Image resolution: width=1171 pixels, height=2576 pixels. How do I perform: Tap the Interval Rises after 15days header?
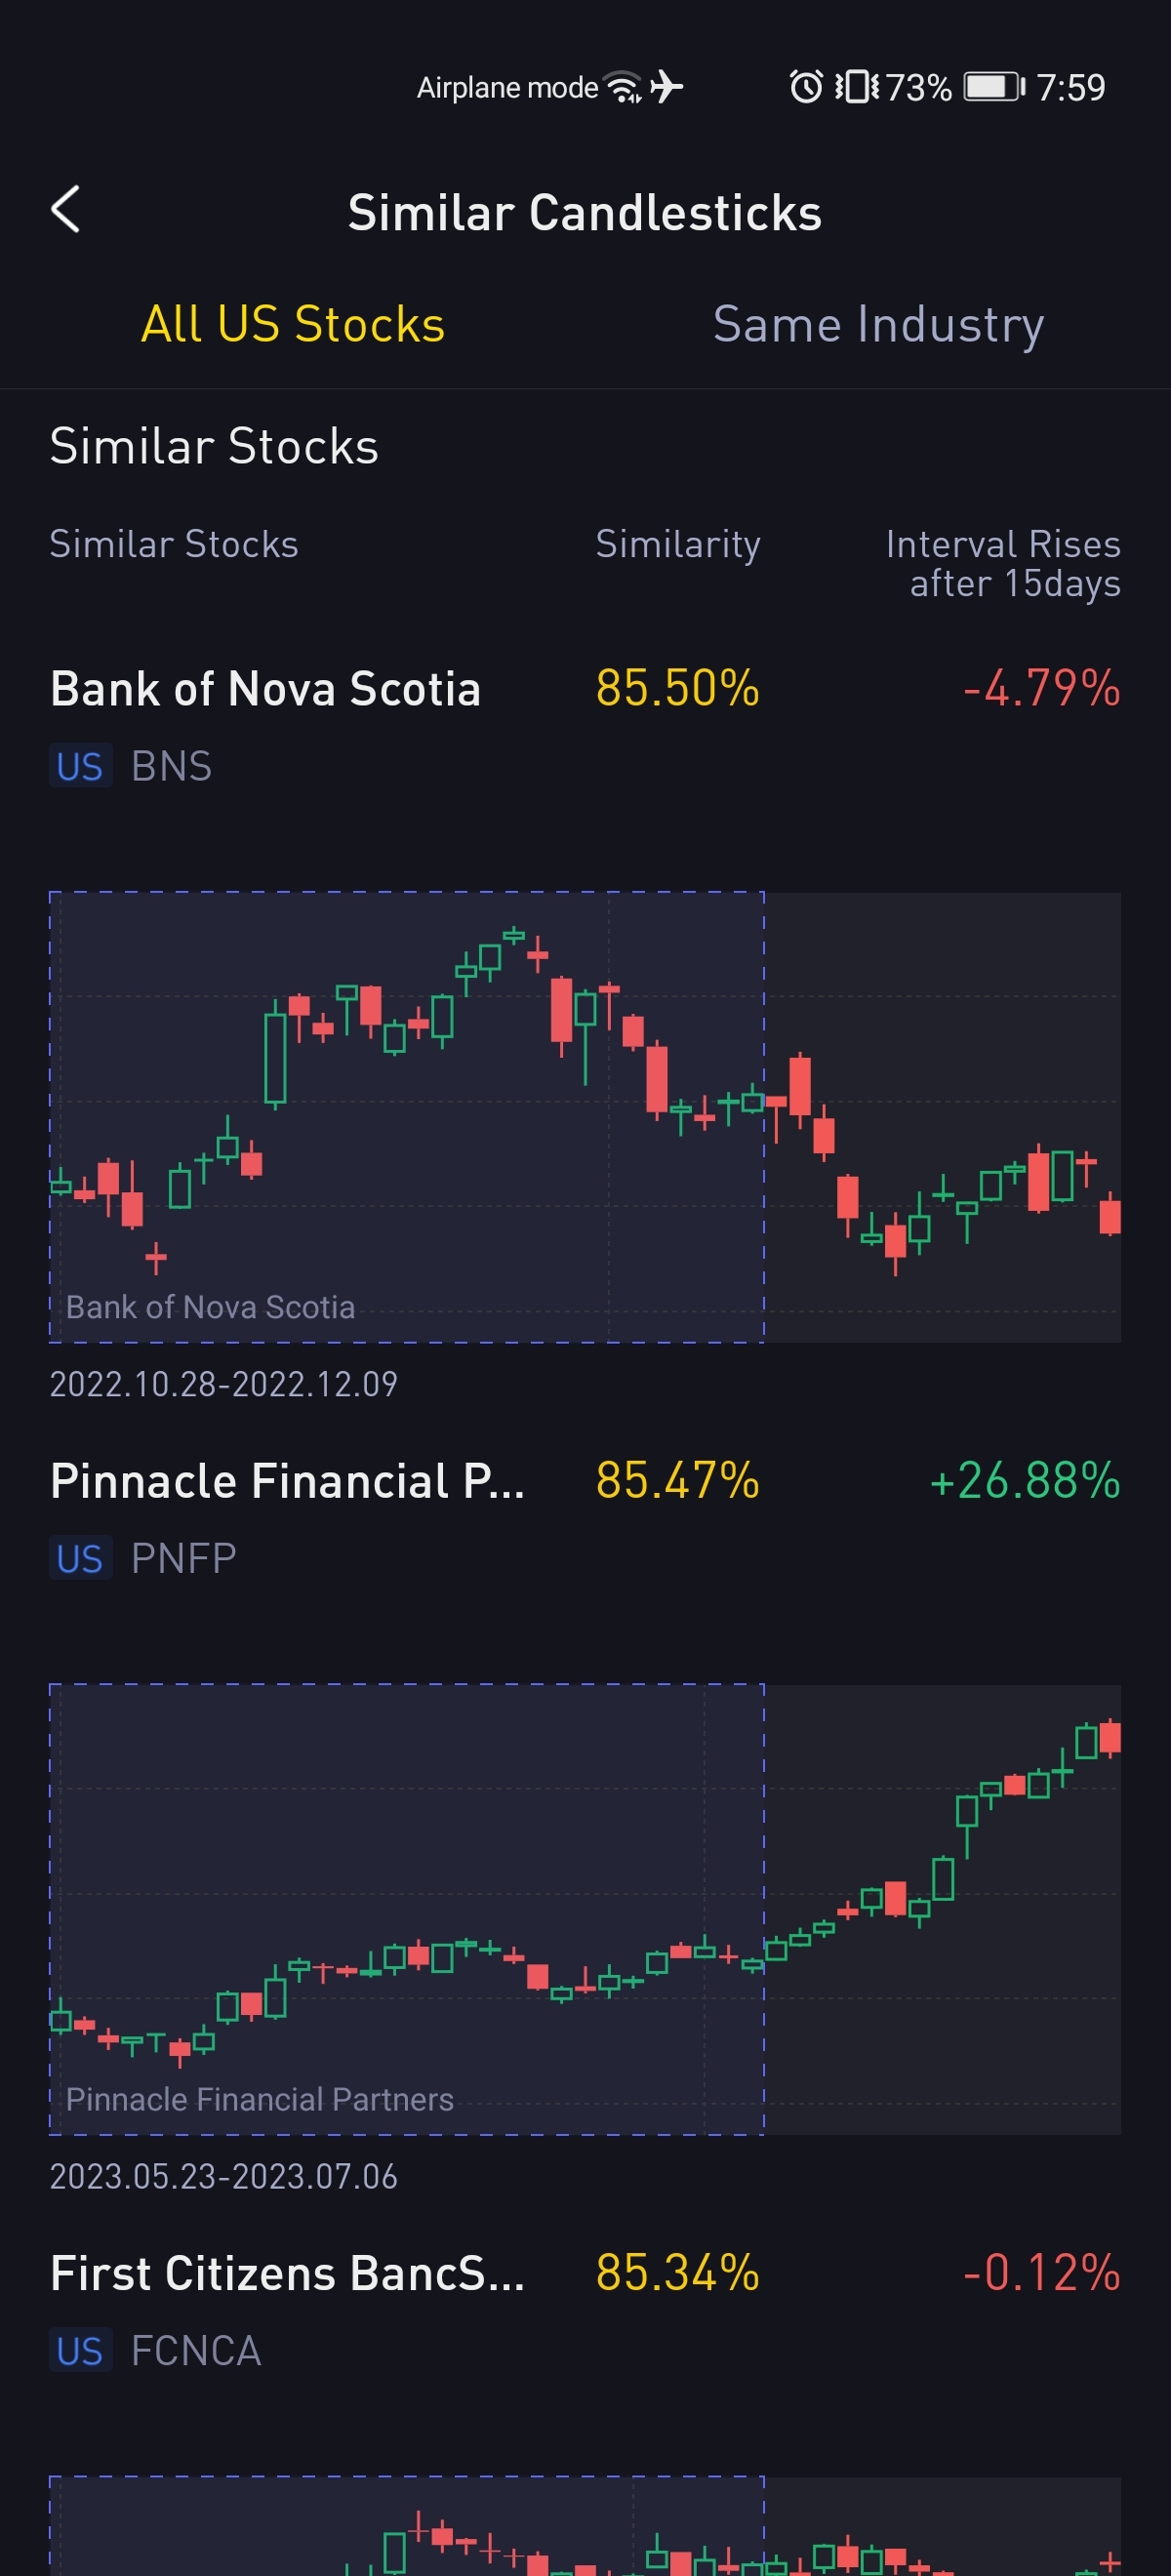pyautogui.click(x=1002, y=563)
